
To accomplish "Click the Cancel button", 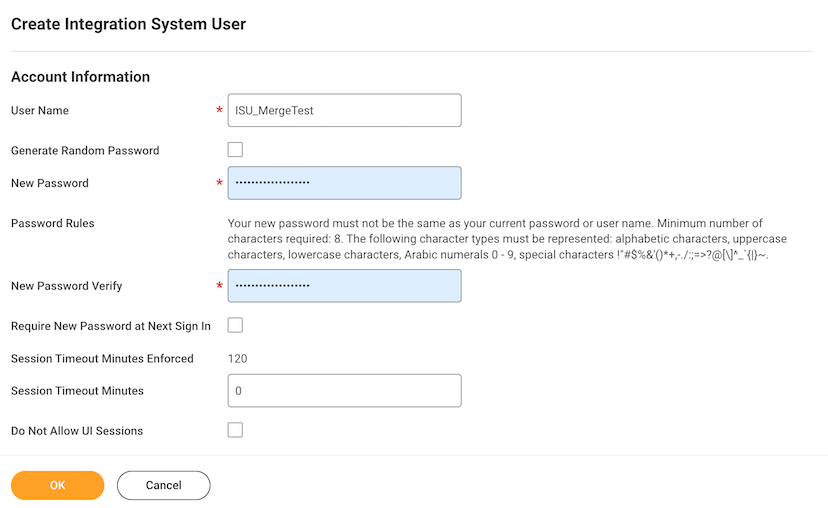I will click(163, 485).
